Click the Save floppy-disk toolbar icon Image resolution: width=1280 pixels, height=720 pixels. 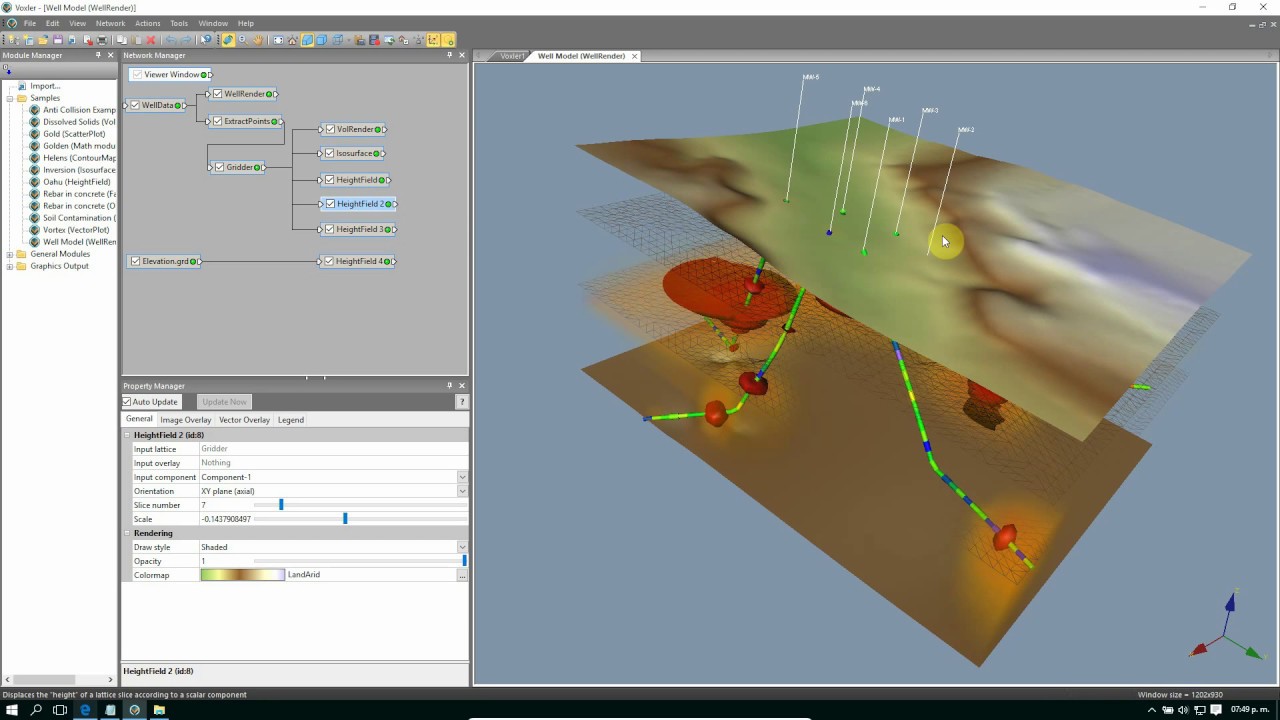(58, 40)
